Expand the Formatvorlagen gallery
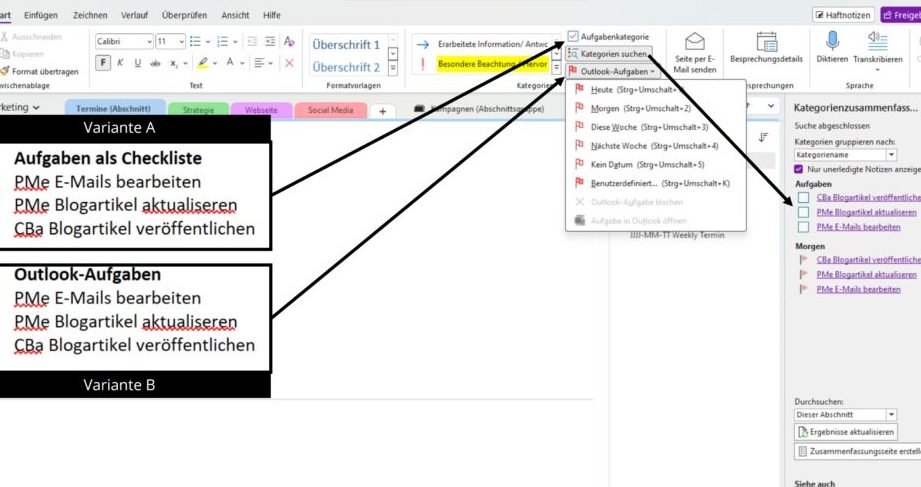Image resolution: width=921 pixels, height=487 pixels. point(393,69)
